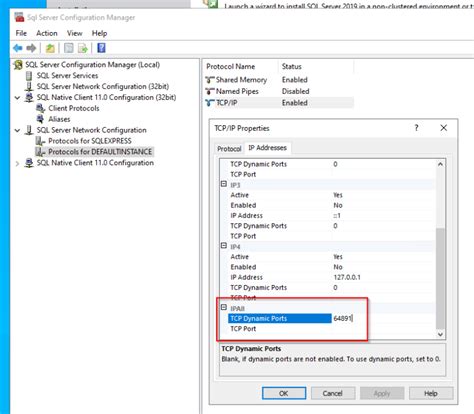474x414 pixels.
Task: Click the property list scrollbar thumb
Action: point(440,278)
